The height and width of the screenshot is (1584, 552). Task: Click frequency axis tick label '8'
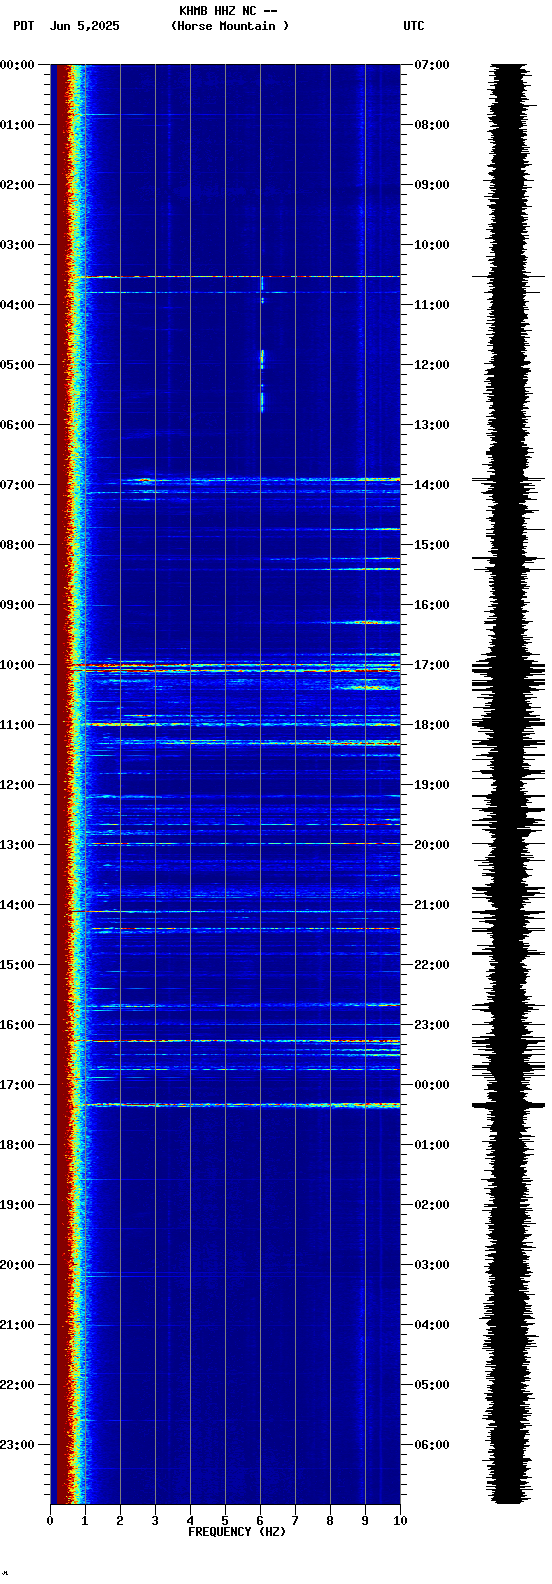click(330, 1521)
